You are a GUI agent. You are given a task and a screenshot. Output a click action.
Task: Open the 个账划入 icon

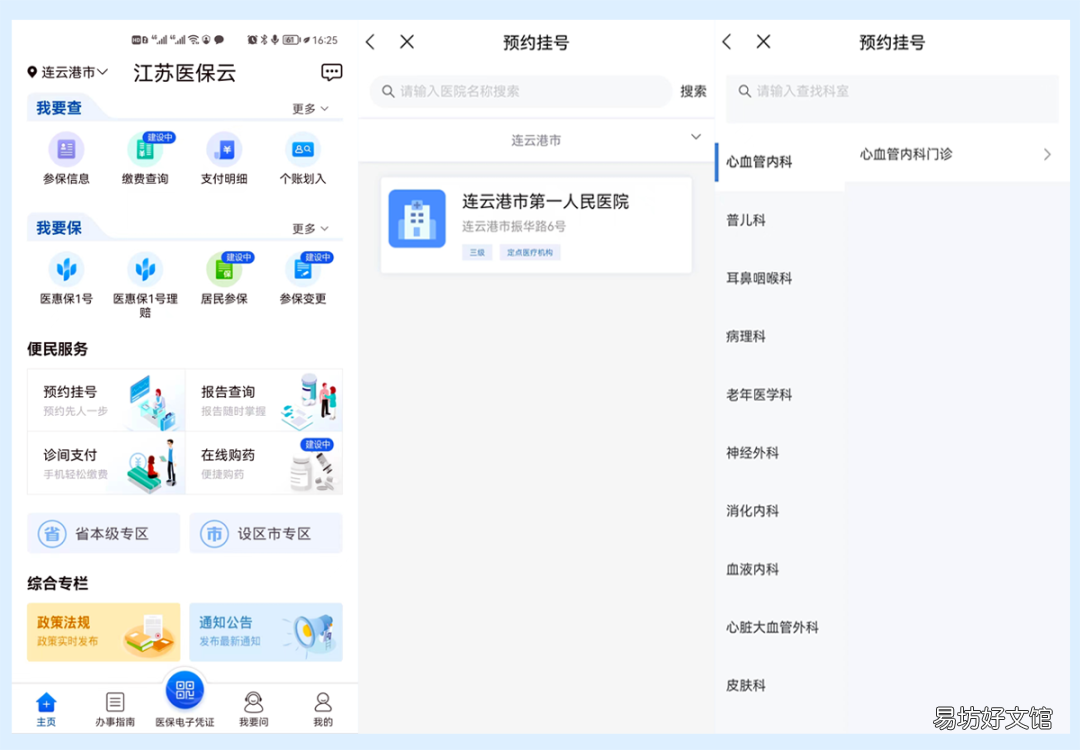pos(302,149)
